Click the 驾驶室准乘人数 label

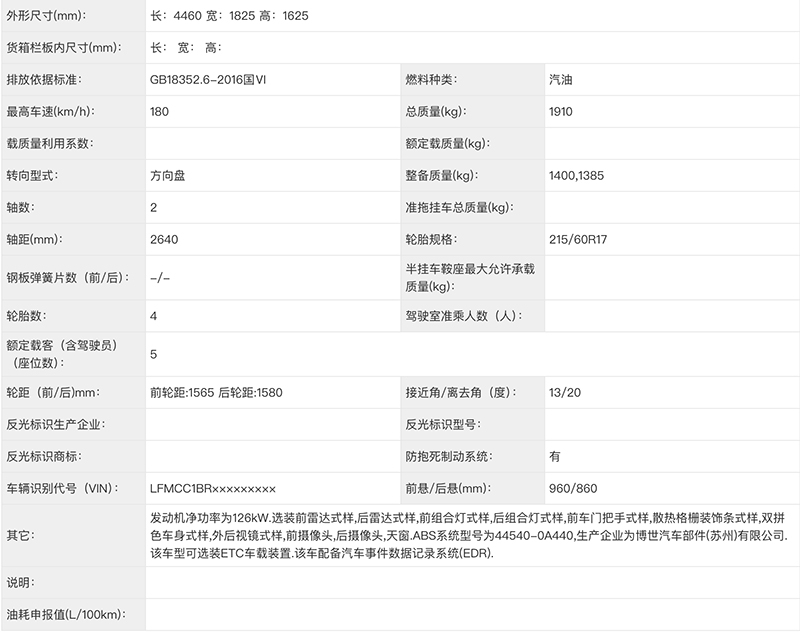coord(464,316)
